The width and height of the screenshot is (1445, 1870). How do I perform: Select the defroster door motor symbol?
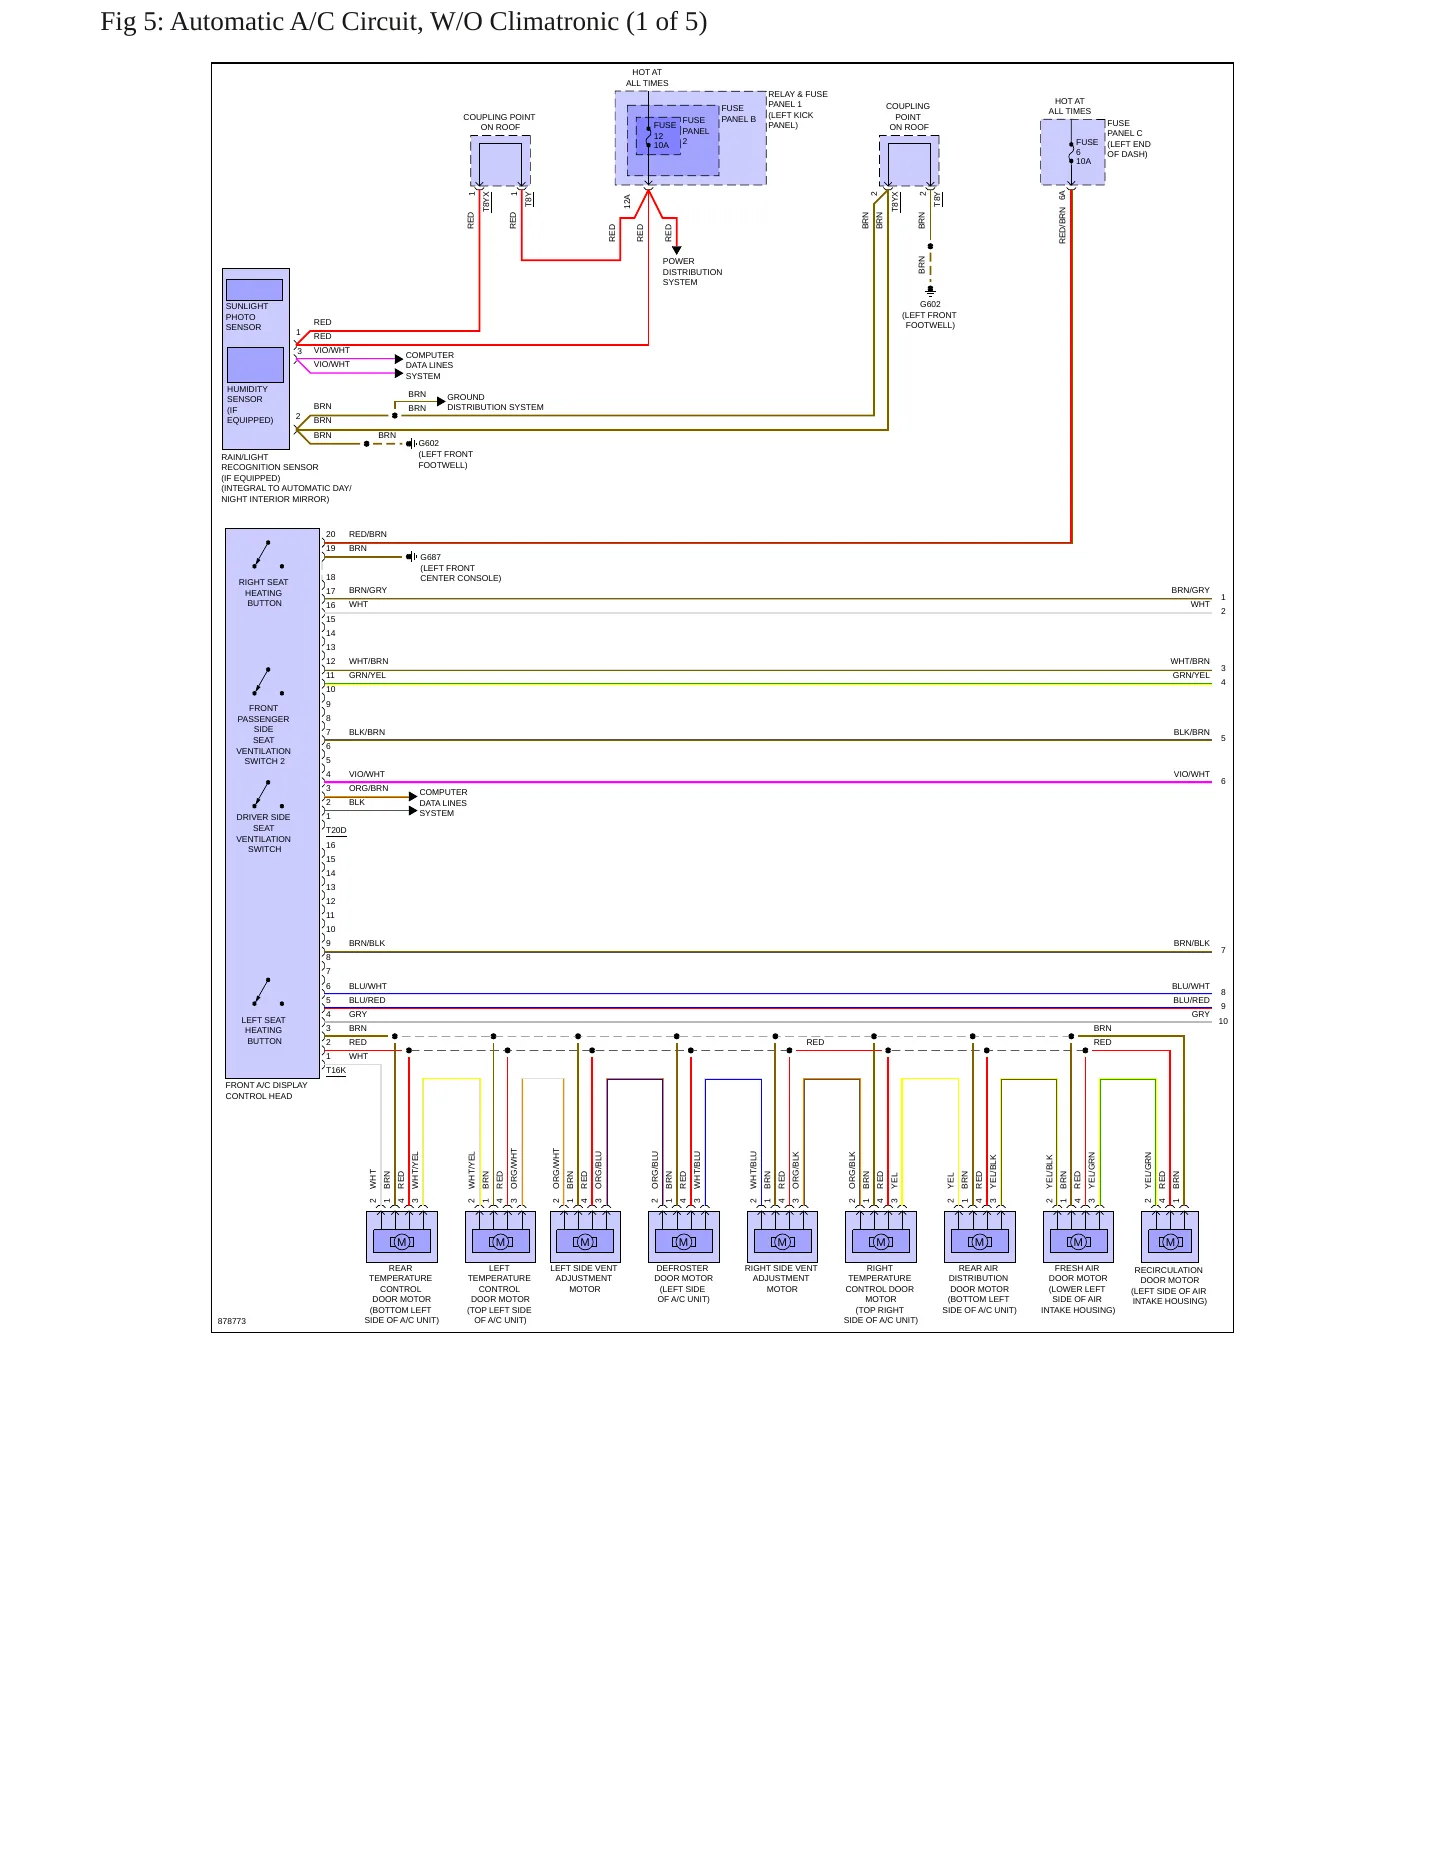click(x=684, y=1241)
